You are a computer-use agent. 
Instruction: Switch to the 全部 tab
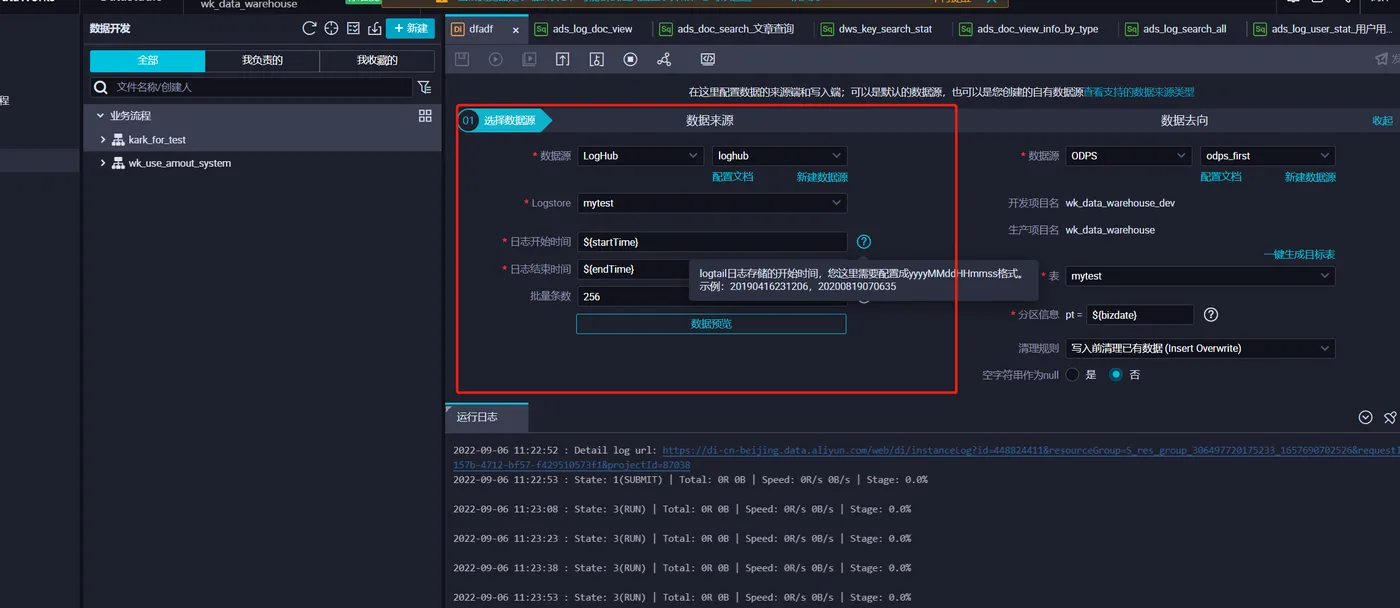147,61
